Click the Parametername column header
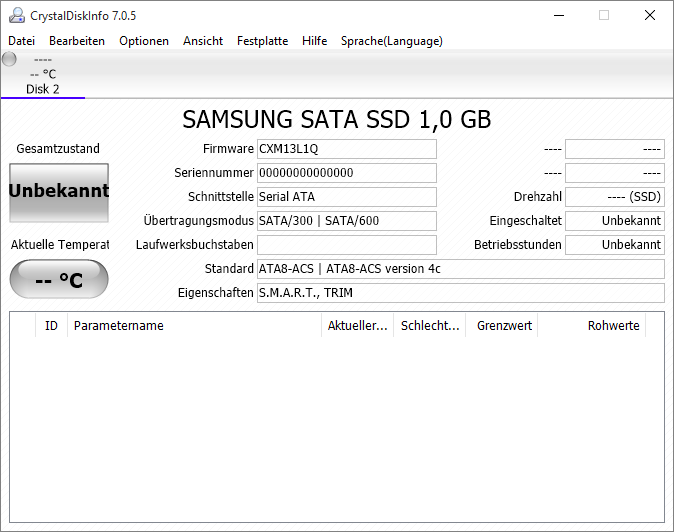Image resolution: width=674 pixels, height=532 pixels. coord(194,326)
